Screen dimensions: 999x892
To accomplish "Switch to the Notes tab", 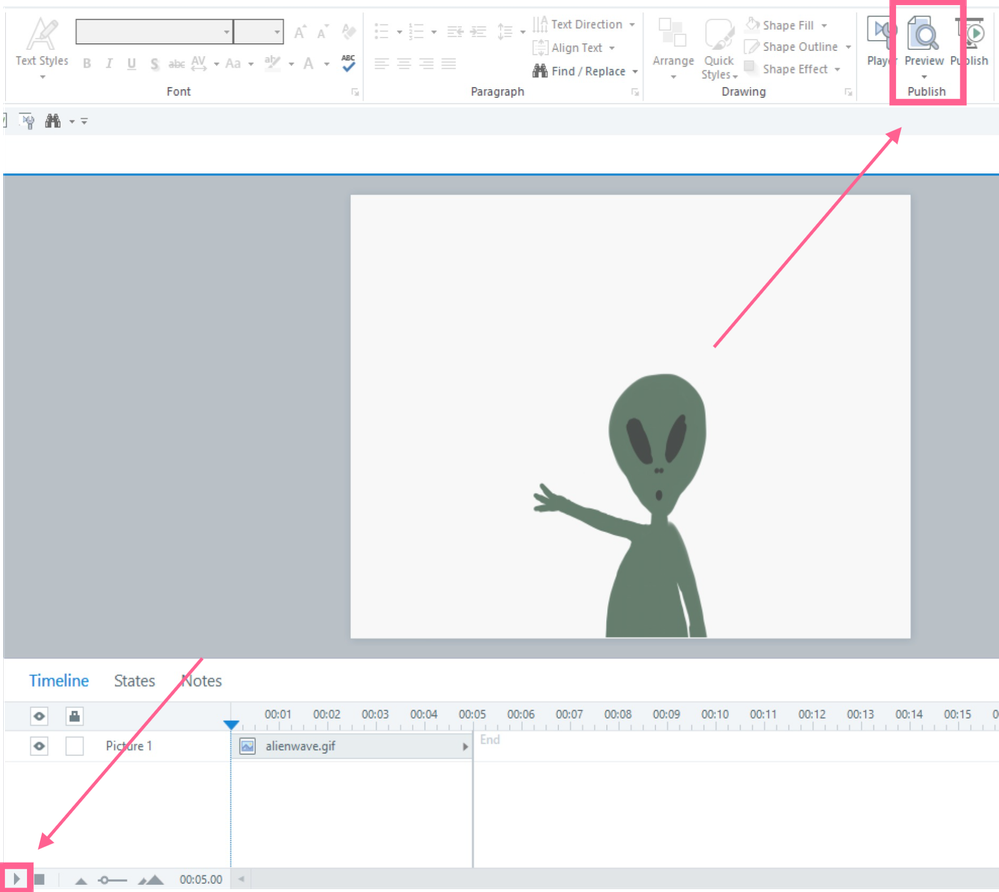I will [x=201, y=681].
